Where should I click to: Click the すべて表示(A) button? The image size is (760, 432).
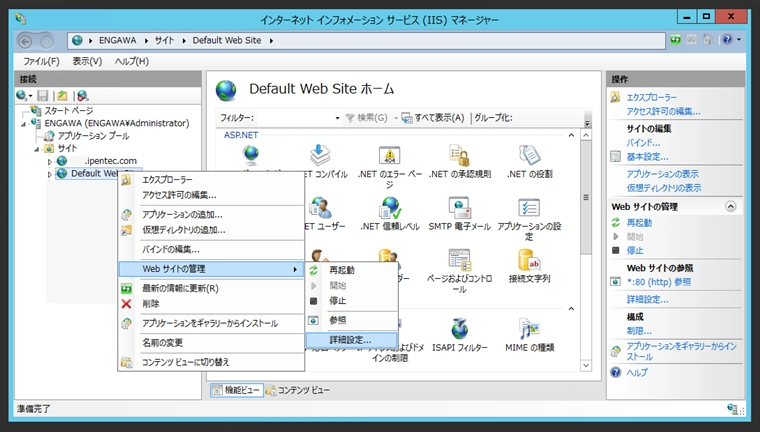point(433,118)
